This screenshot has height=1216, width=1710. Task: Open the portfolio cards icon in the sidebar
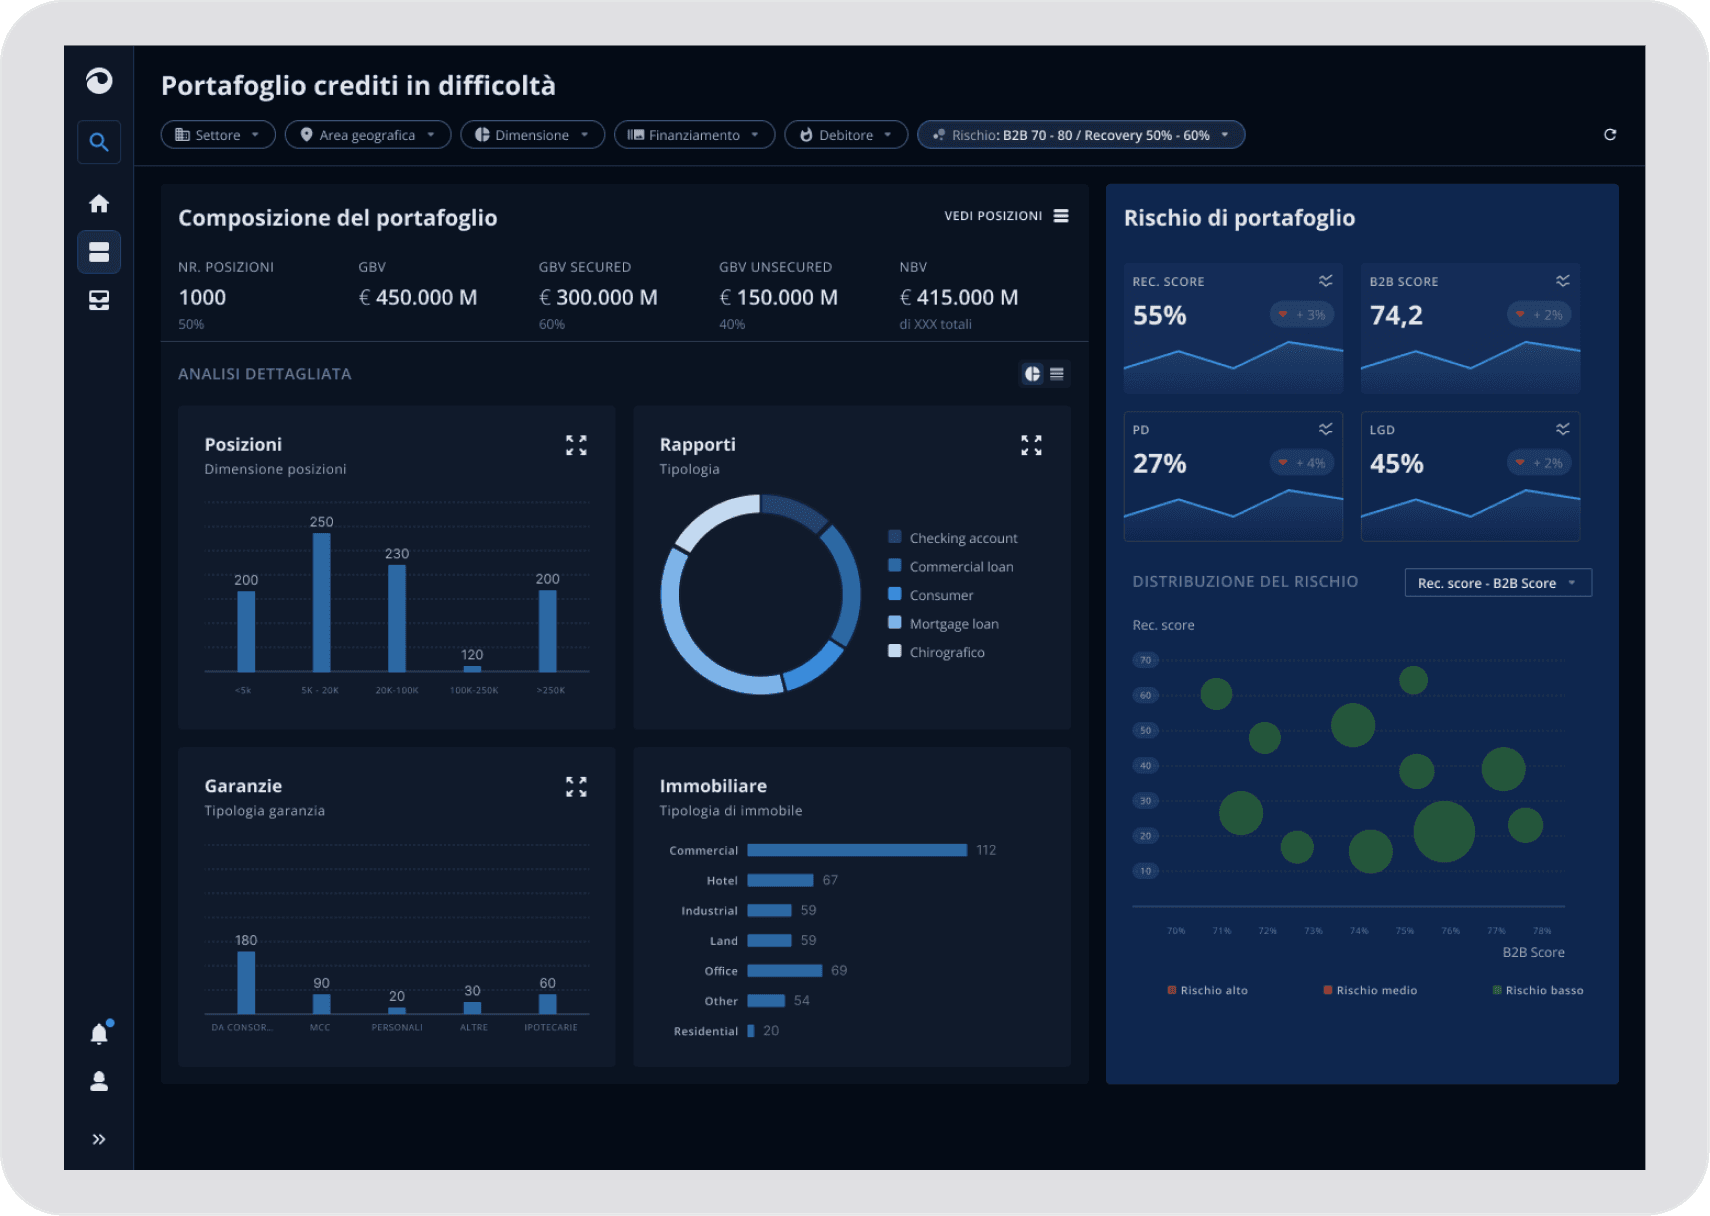98,252
